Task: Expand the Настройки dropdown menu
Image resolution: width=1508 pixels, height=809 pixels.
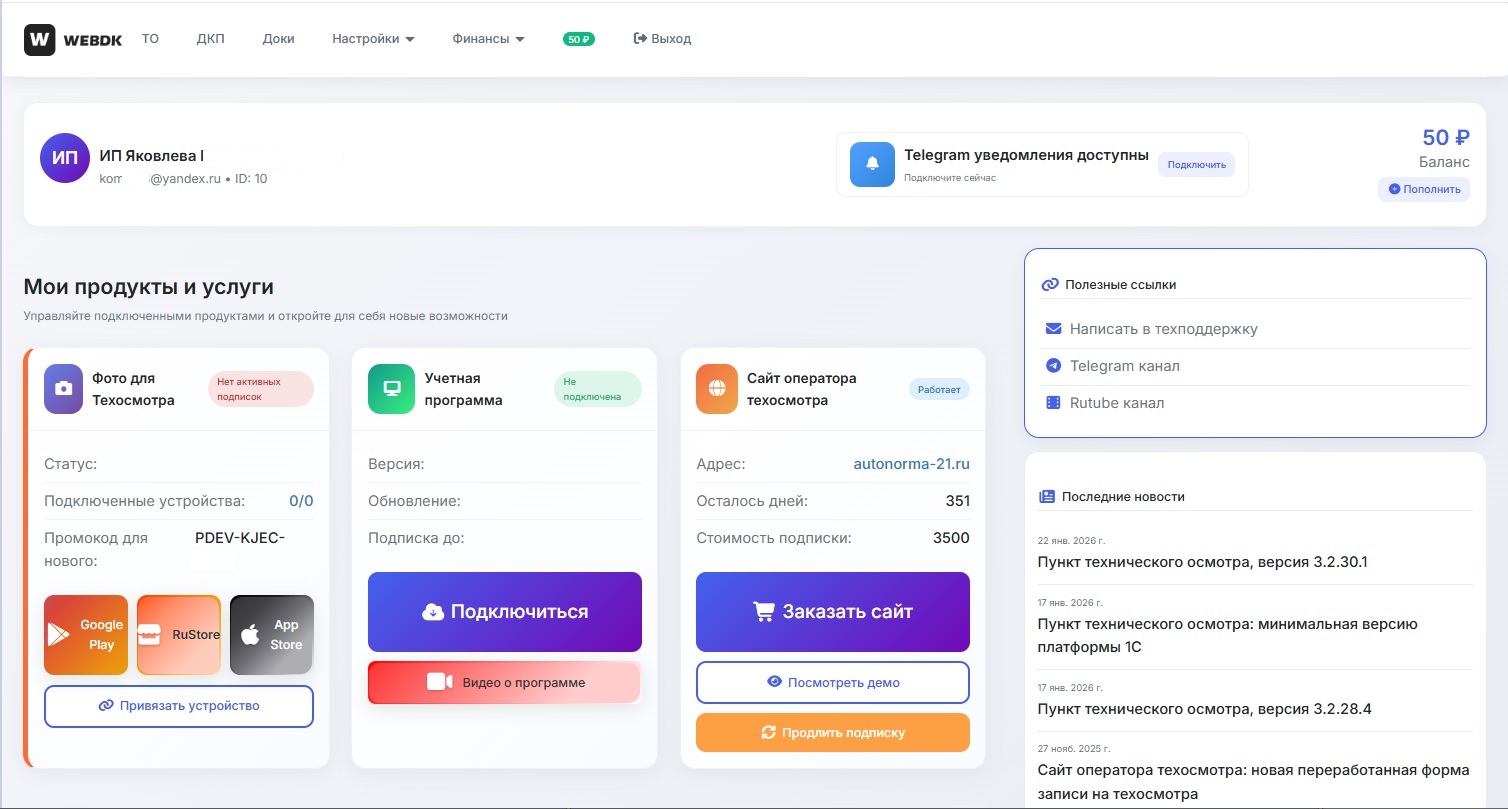Action: [x=373, y=39]
